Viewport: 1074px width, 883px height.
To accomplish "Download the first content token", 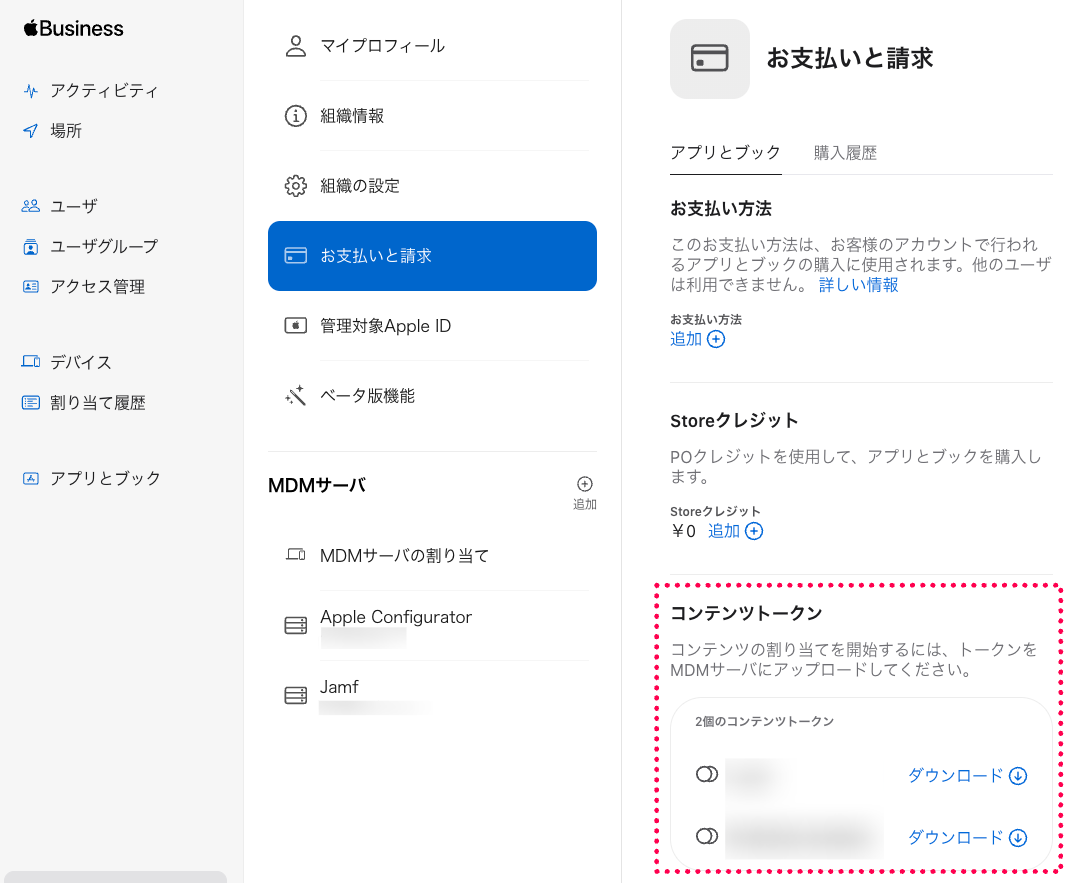I will pos(967,775).
